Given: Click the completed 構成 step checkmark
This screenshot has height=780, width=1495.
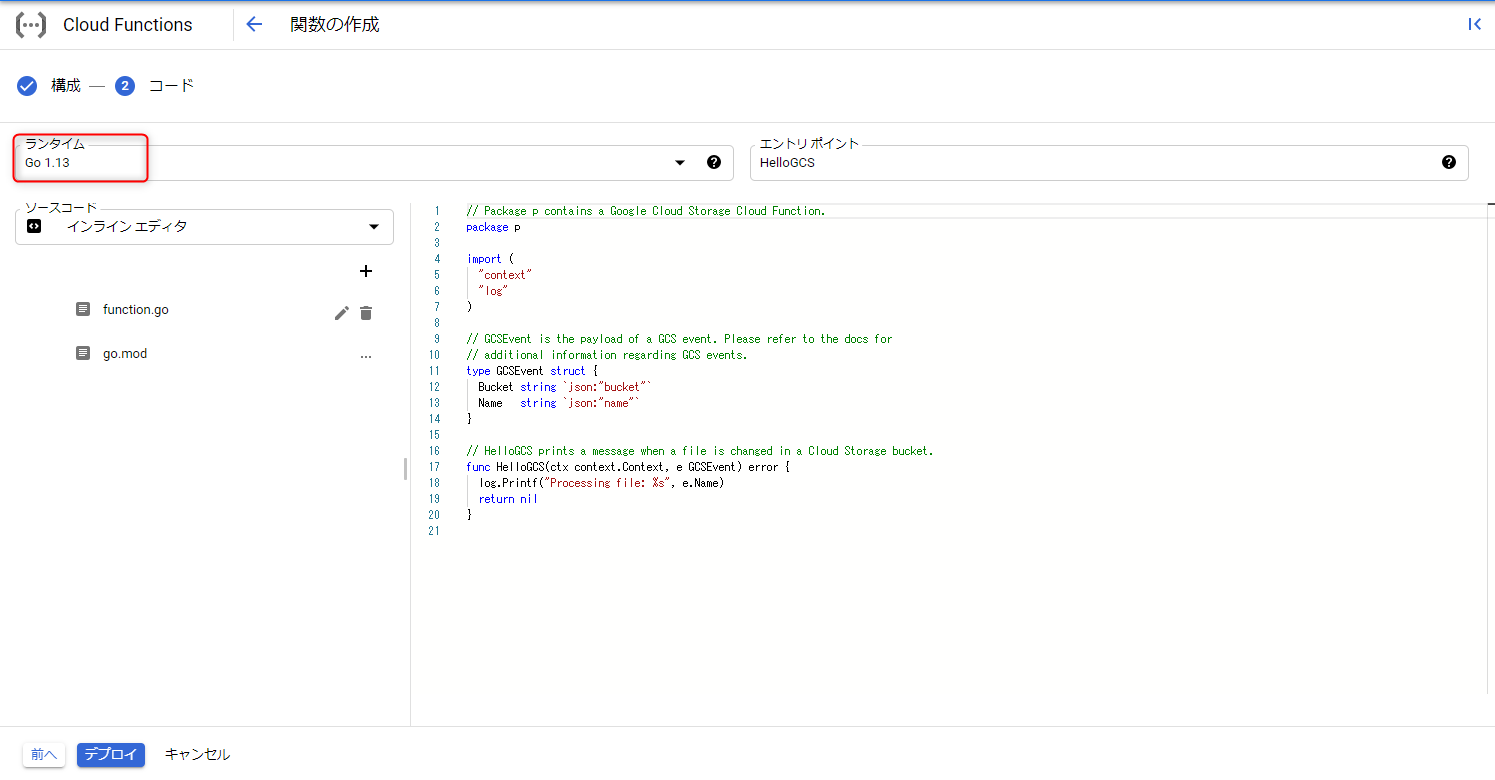Looking at the screenshot, I should [27, 86].
